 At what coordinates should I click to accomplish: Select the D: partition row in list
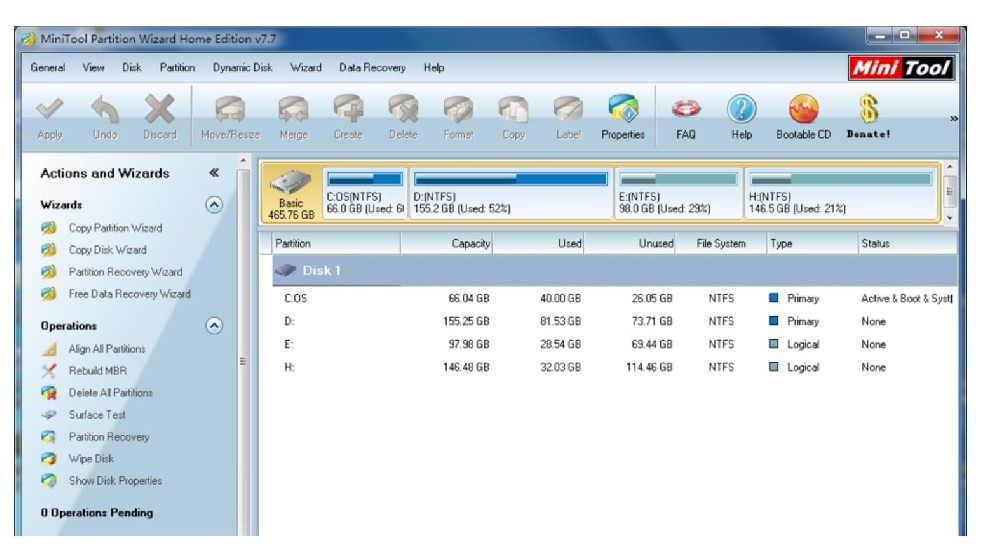(614, 321)
